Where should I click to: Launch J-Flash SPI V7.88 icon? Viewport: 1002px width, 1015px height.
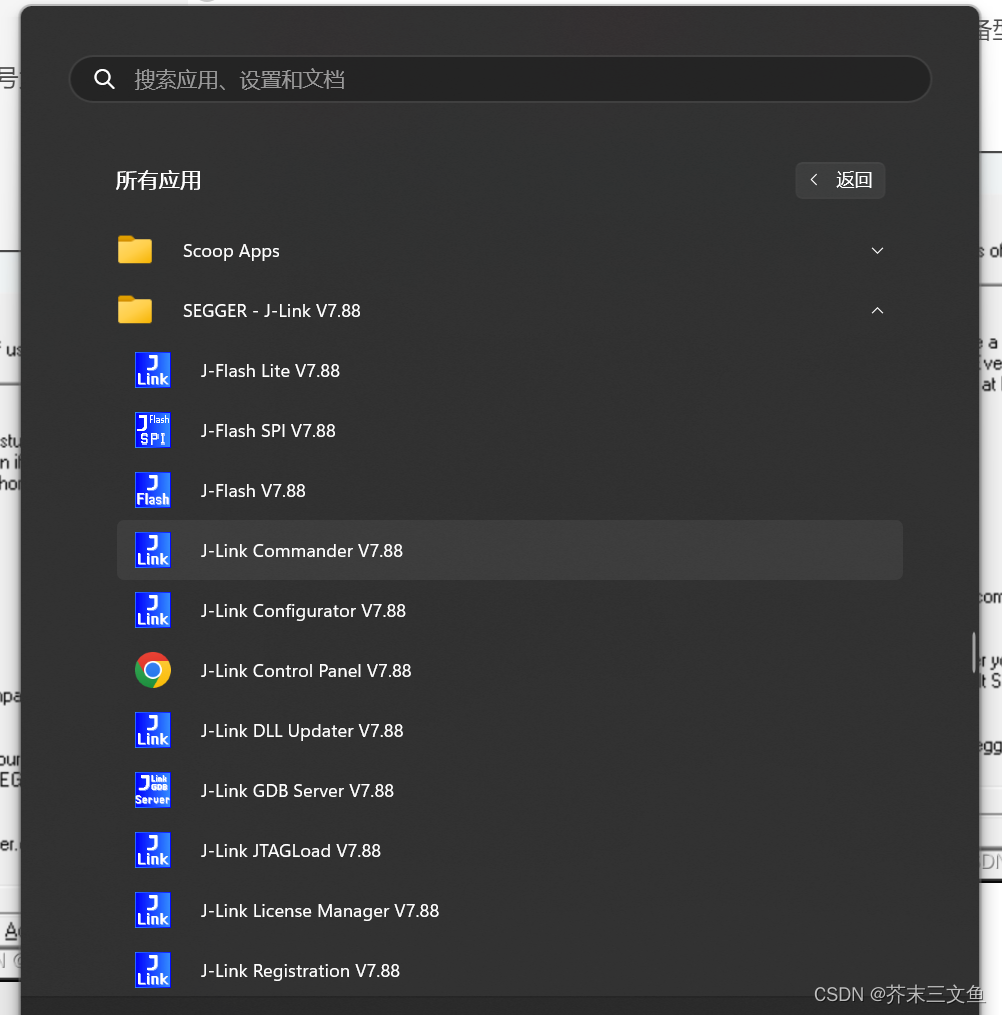tap(153, 430)
